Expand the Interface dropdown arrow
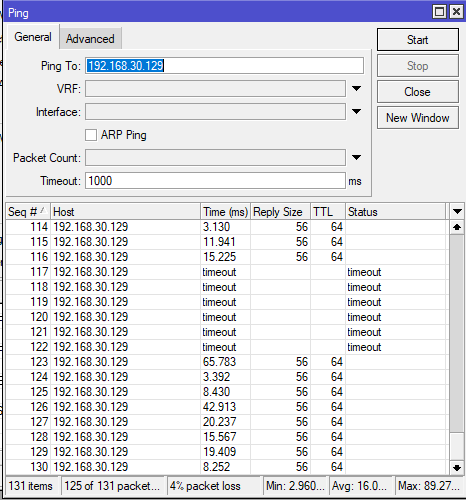The width and height of the screenshot is (466, 500). [x=356, y=112]
